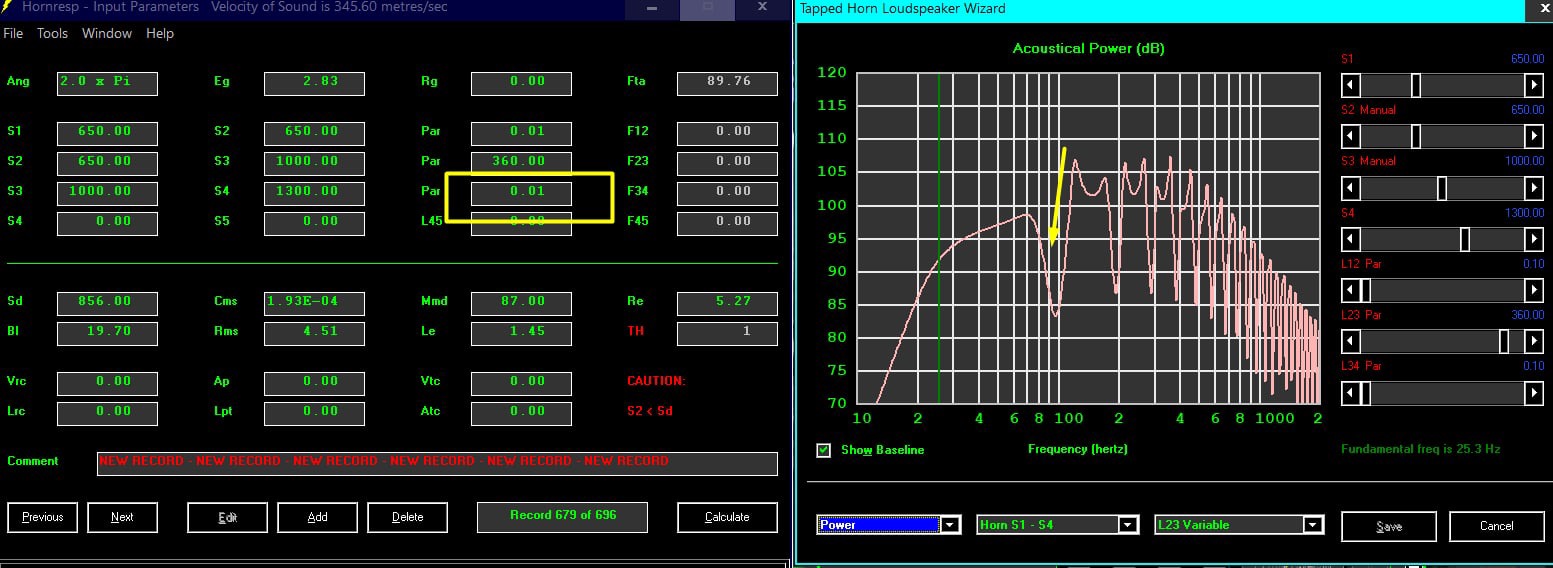
Task: Click the S1 slider left arrow
Action: (1351, 85)
